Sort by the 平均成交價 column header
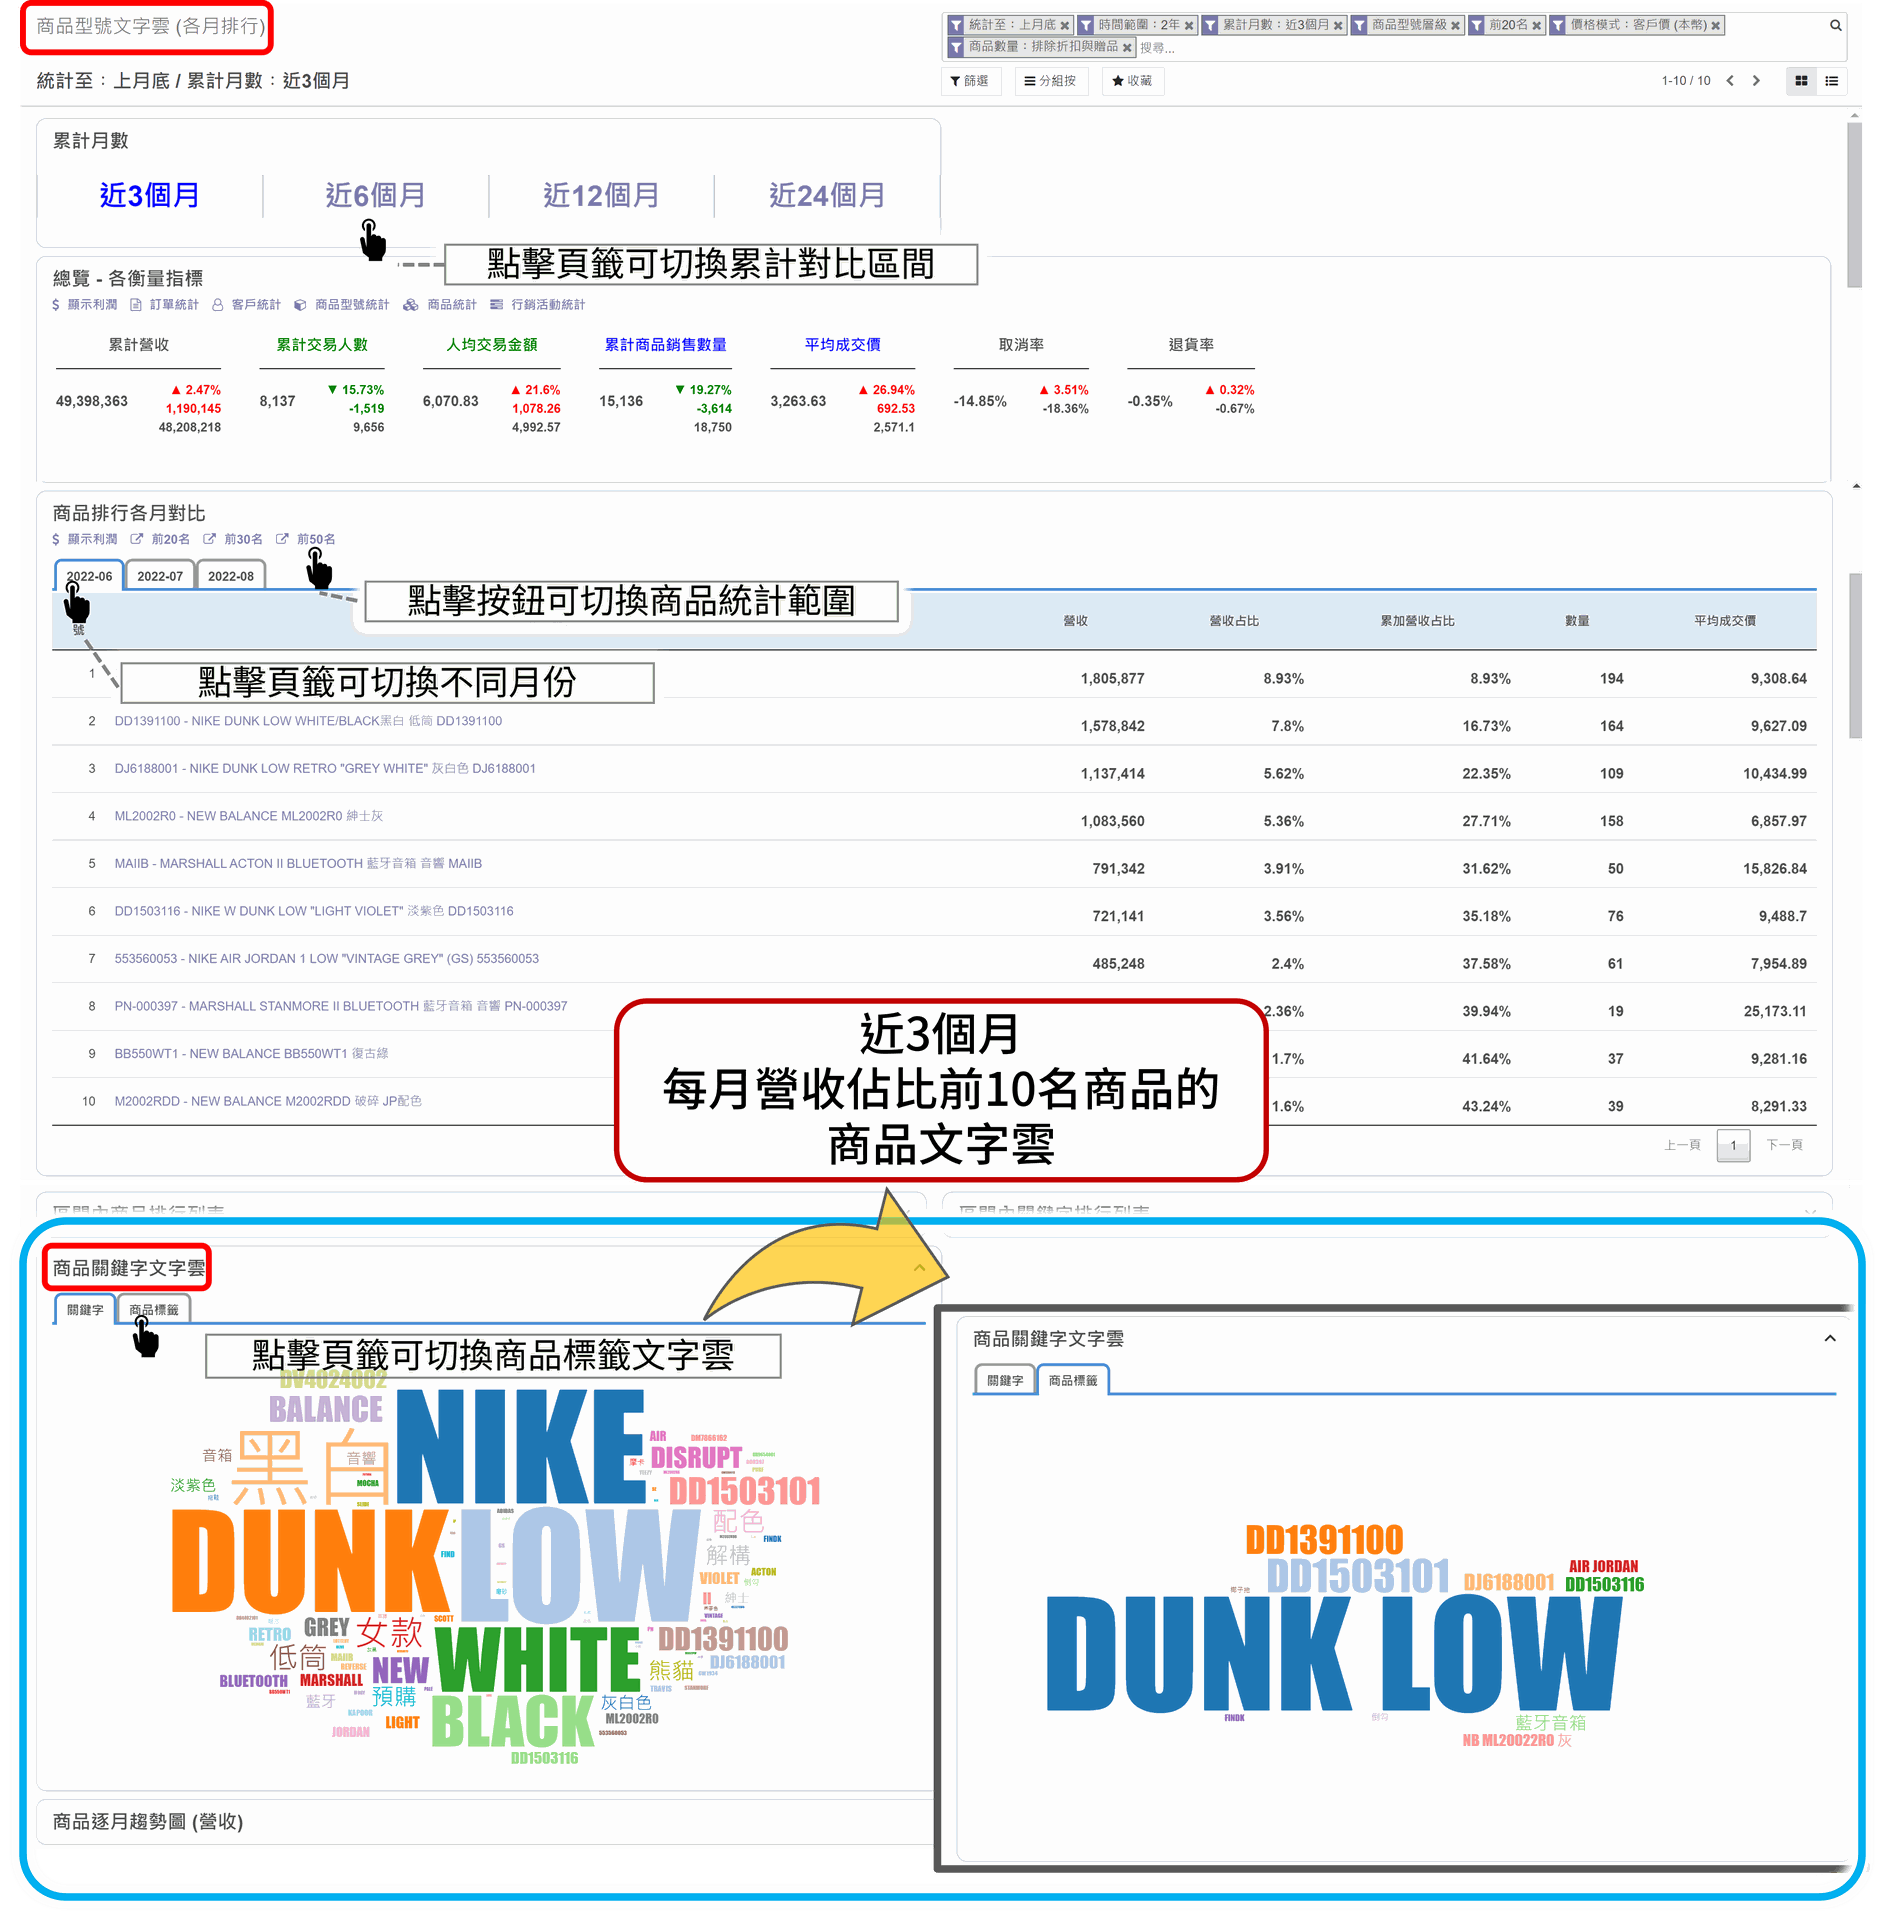The height and width of the screenshot is (1920, 1885). [1724, 621]
